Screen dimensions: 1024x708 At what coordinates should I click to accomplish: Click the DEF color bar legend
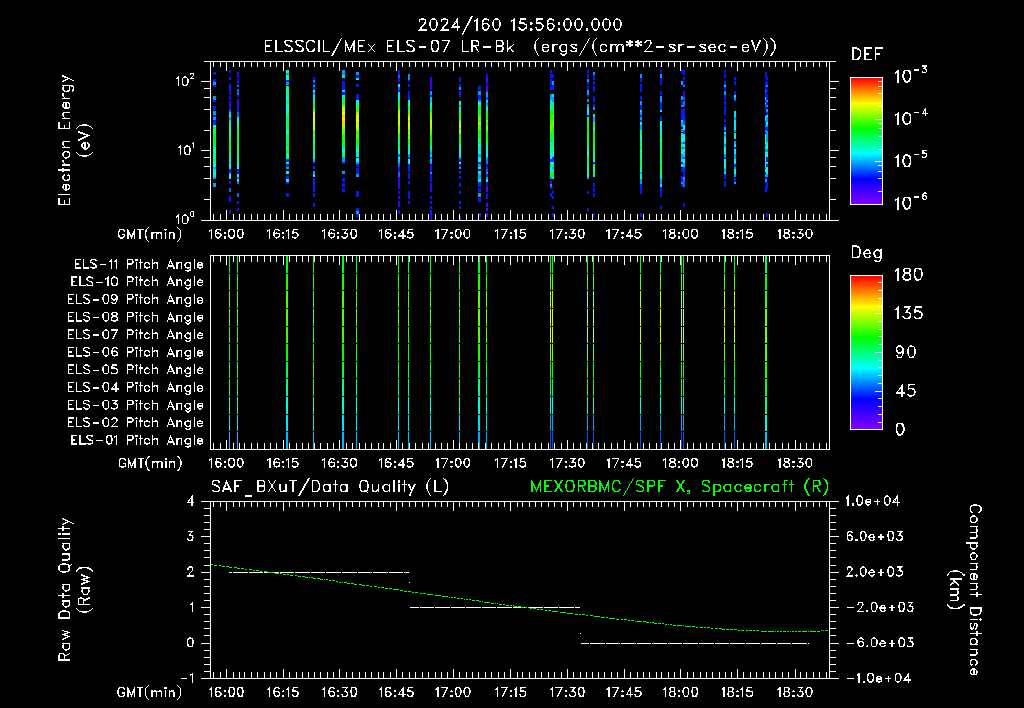point(866,140)
